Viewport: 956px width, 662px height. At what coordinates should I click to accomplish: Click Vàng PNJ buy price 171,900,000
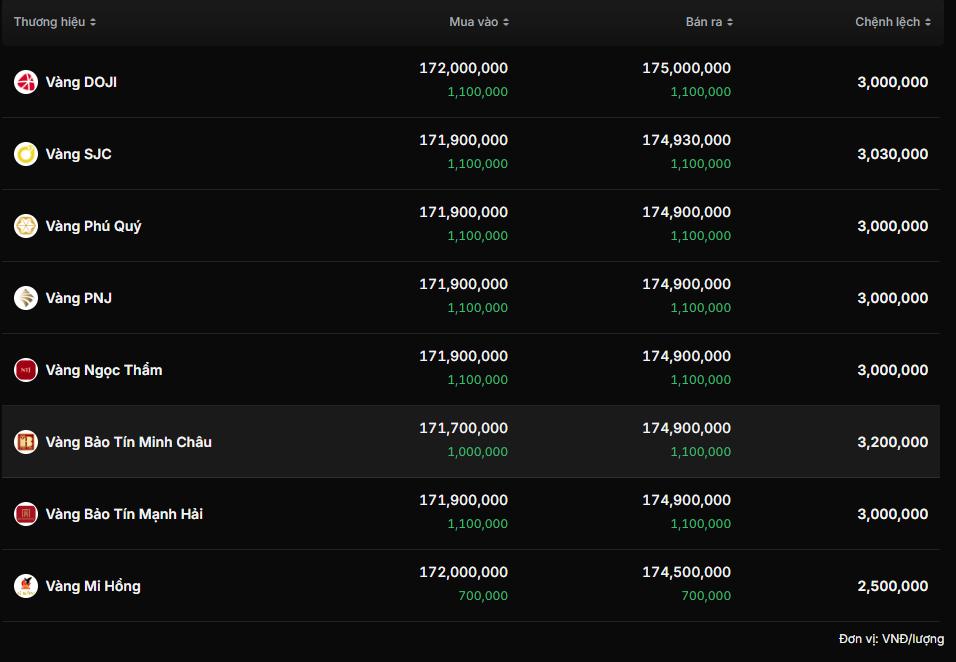[x=463, y=284]
